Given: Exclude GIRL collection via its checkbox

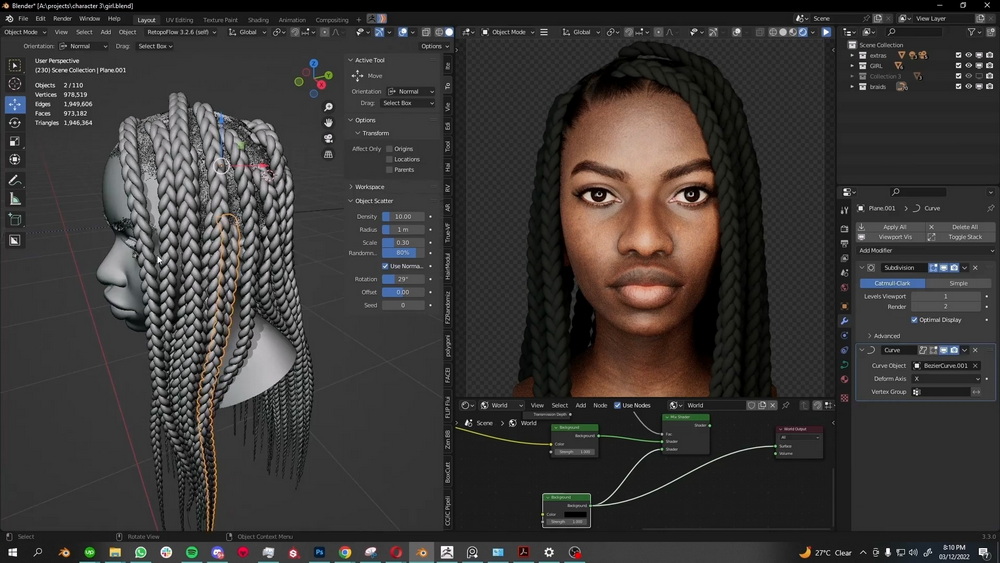Looking at the screenshot, I should point(958,66).
